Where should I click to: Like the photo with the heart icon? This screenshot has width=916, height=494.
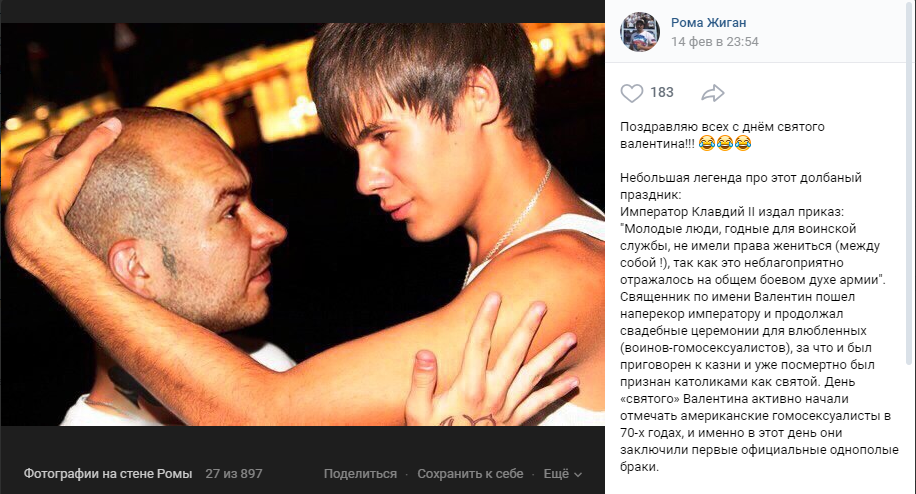point(632,93)
